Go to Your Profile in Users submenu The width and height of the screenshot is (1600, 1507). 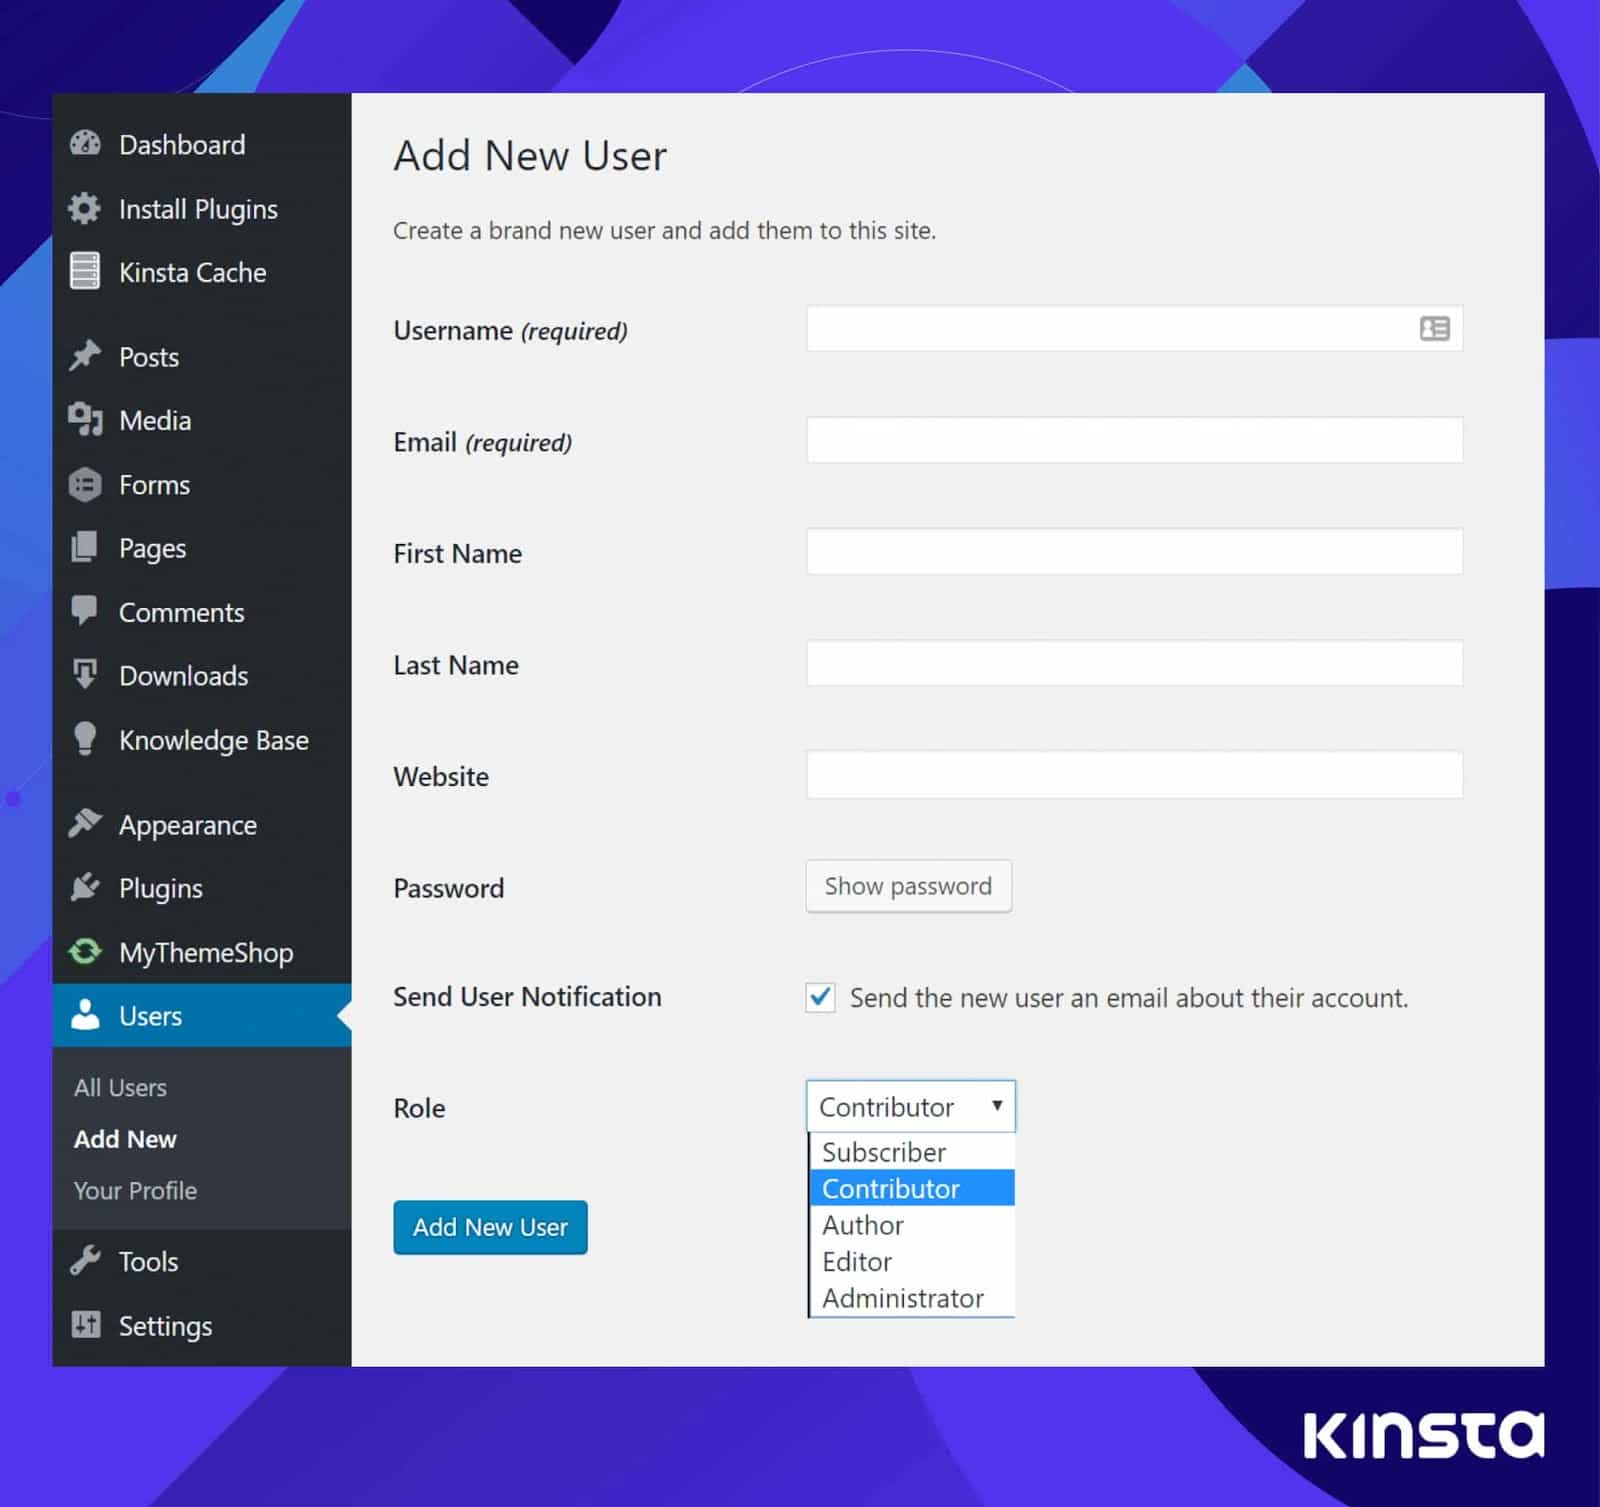point(135,1191)
